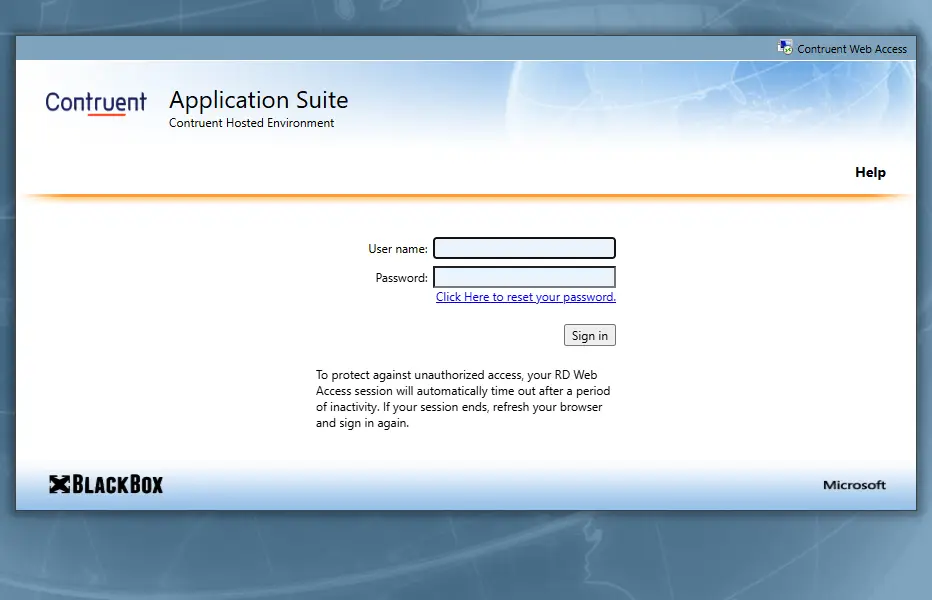Click the session timeout notice paragraph
The height and width of the screenshot is (600, 932).
click(463, 399)
